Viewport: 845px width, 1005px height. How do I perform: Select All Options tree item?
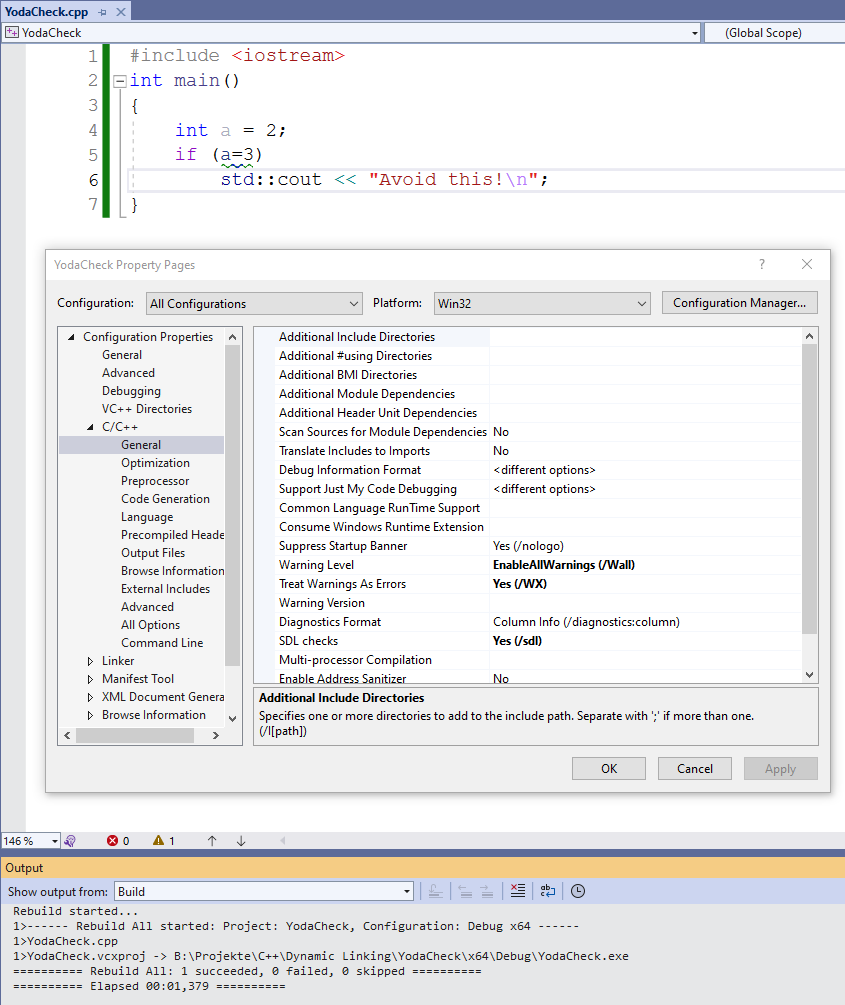(151, 624)
